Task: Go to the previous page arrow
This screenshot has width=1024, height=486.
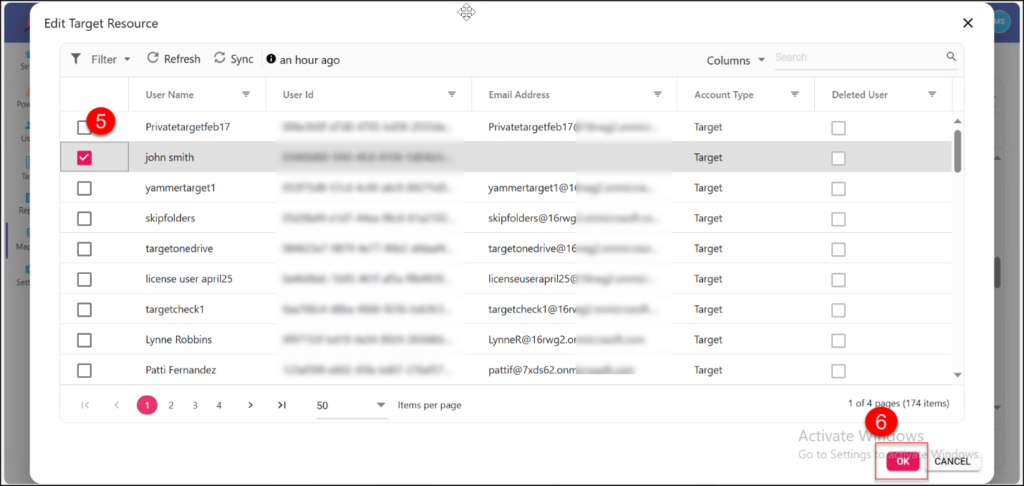Action: click(117, 405)
